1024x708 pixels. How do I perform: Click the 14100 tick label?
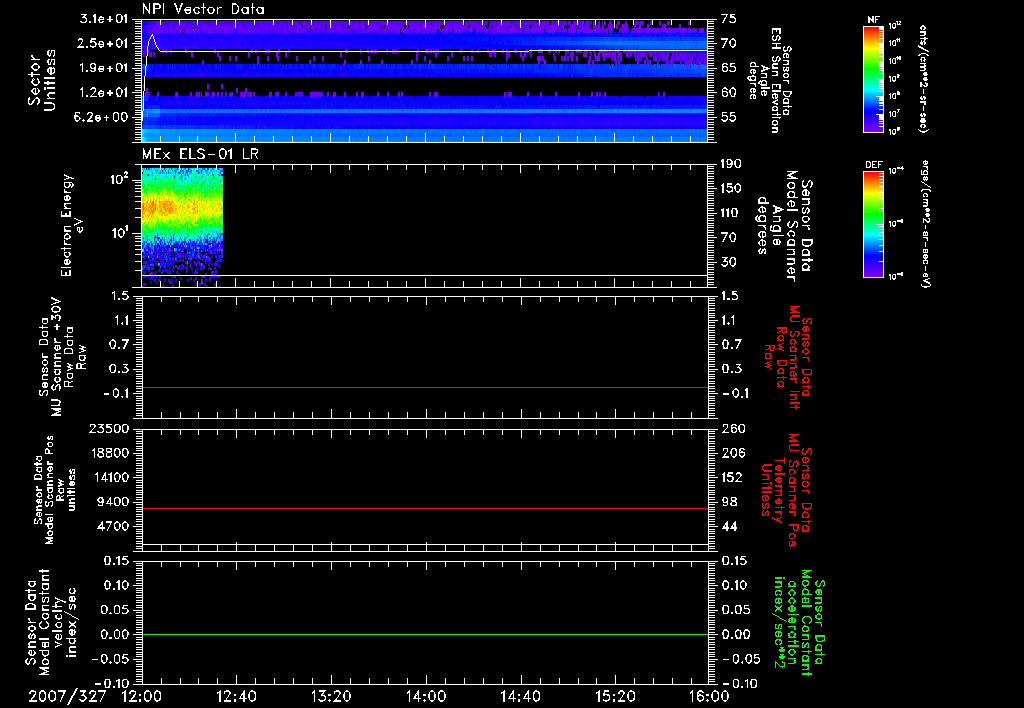click(x=110, y=477)
